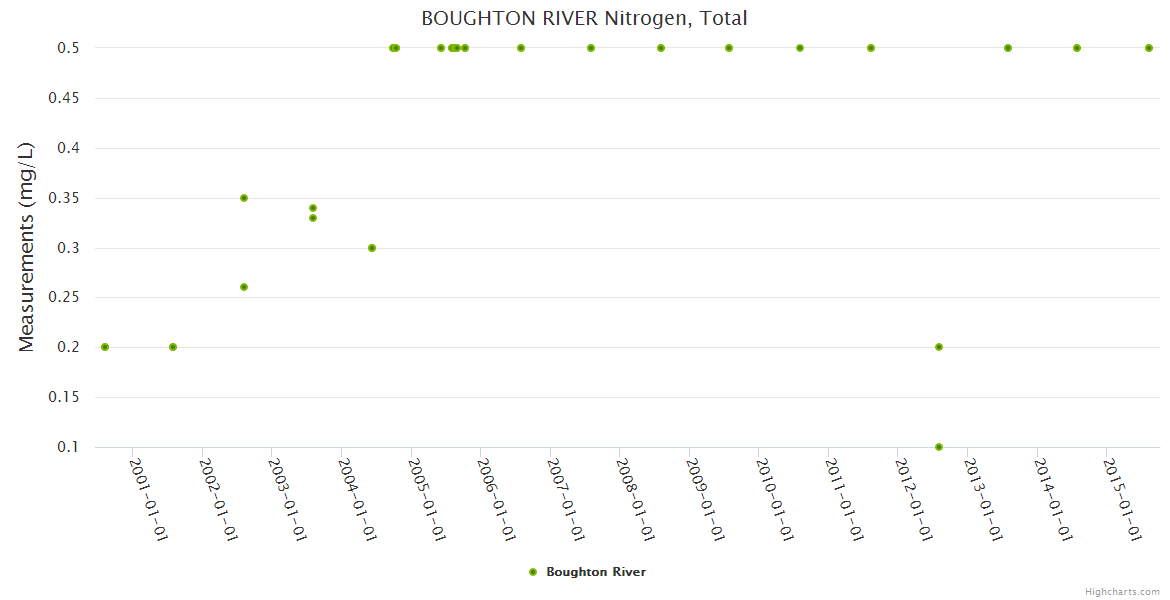Screen dimensions: 1170x600
Task: Select the leftmost 0.2 mg/L data point
Action: tap(105, 347)
